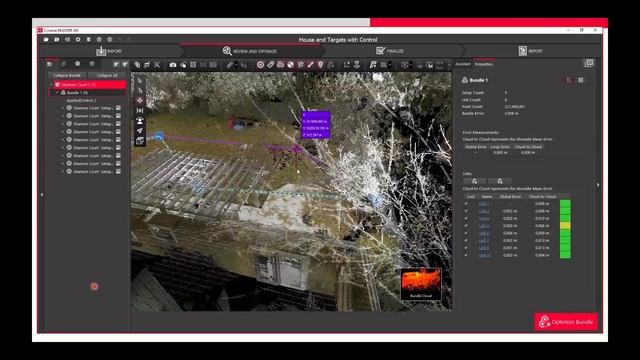Viewport: 640px width, 360px height.
Task: Click the 3D box view icon
Action: [140, 140]
